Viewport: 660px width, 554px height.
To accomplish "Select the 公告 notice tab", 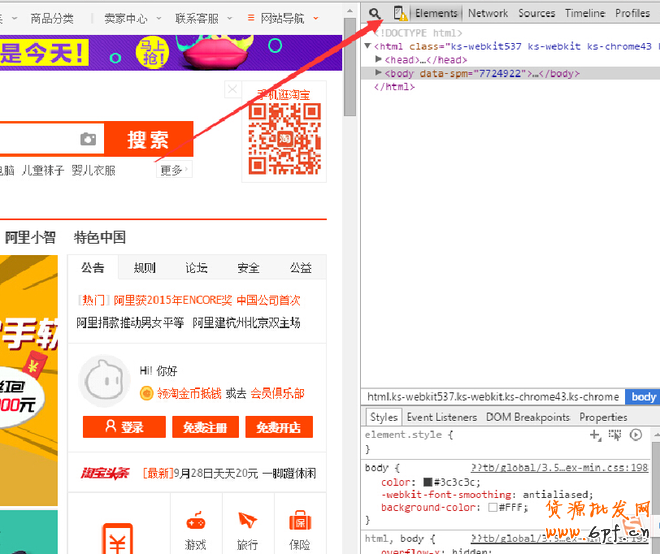I will point(93,267).
